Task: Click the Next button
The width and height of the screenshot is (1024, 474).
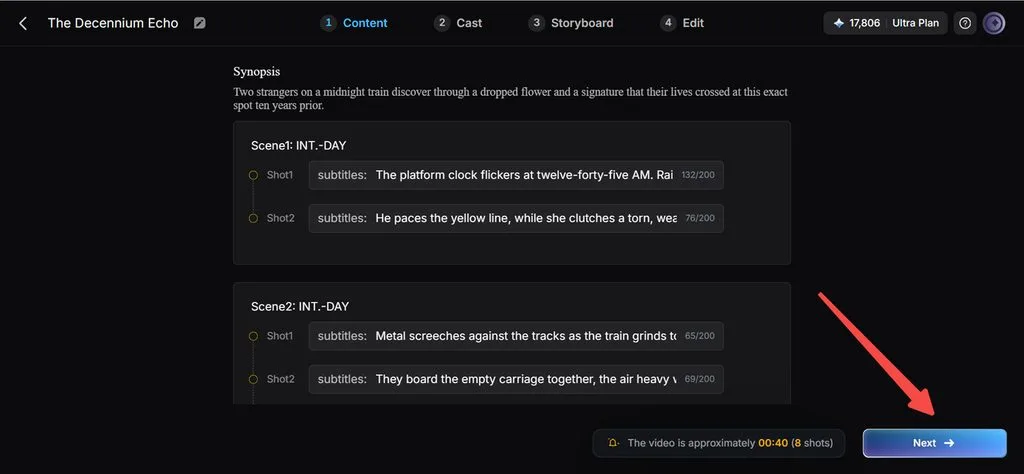Action: (935, 443)
